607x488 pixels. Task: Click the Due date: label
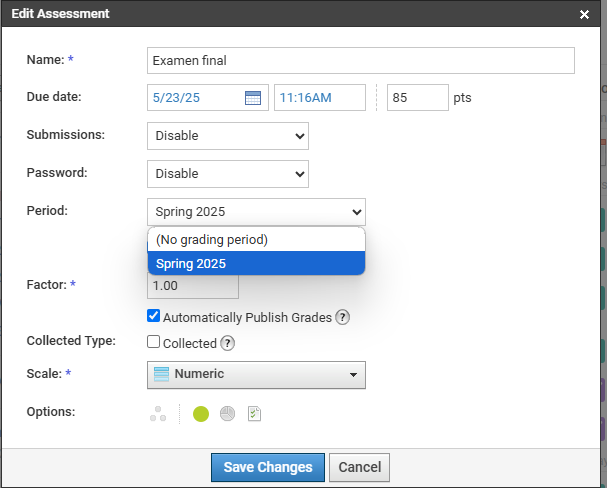coord(54,97)
